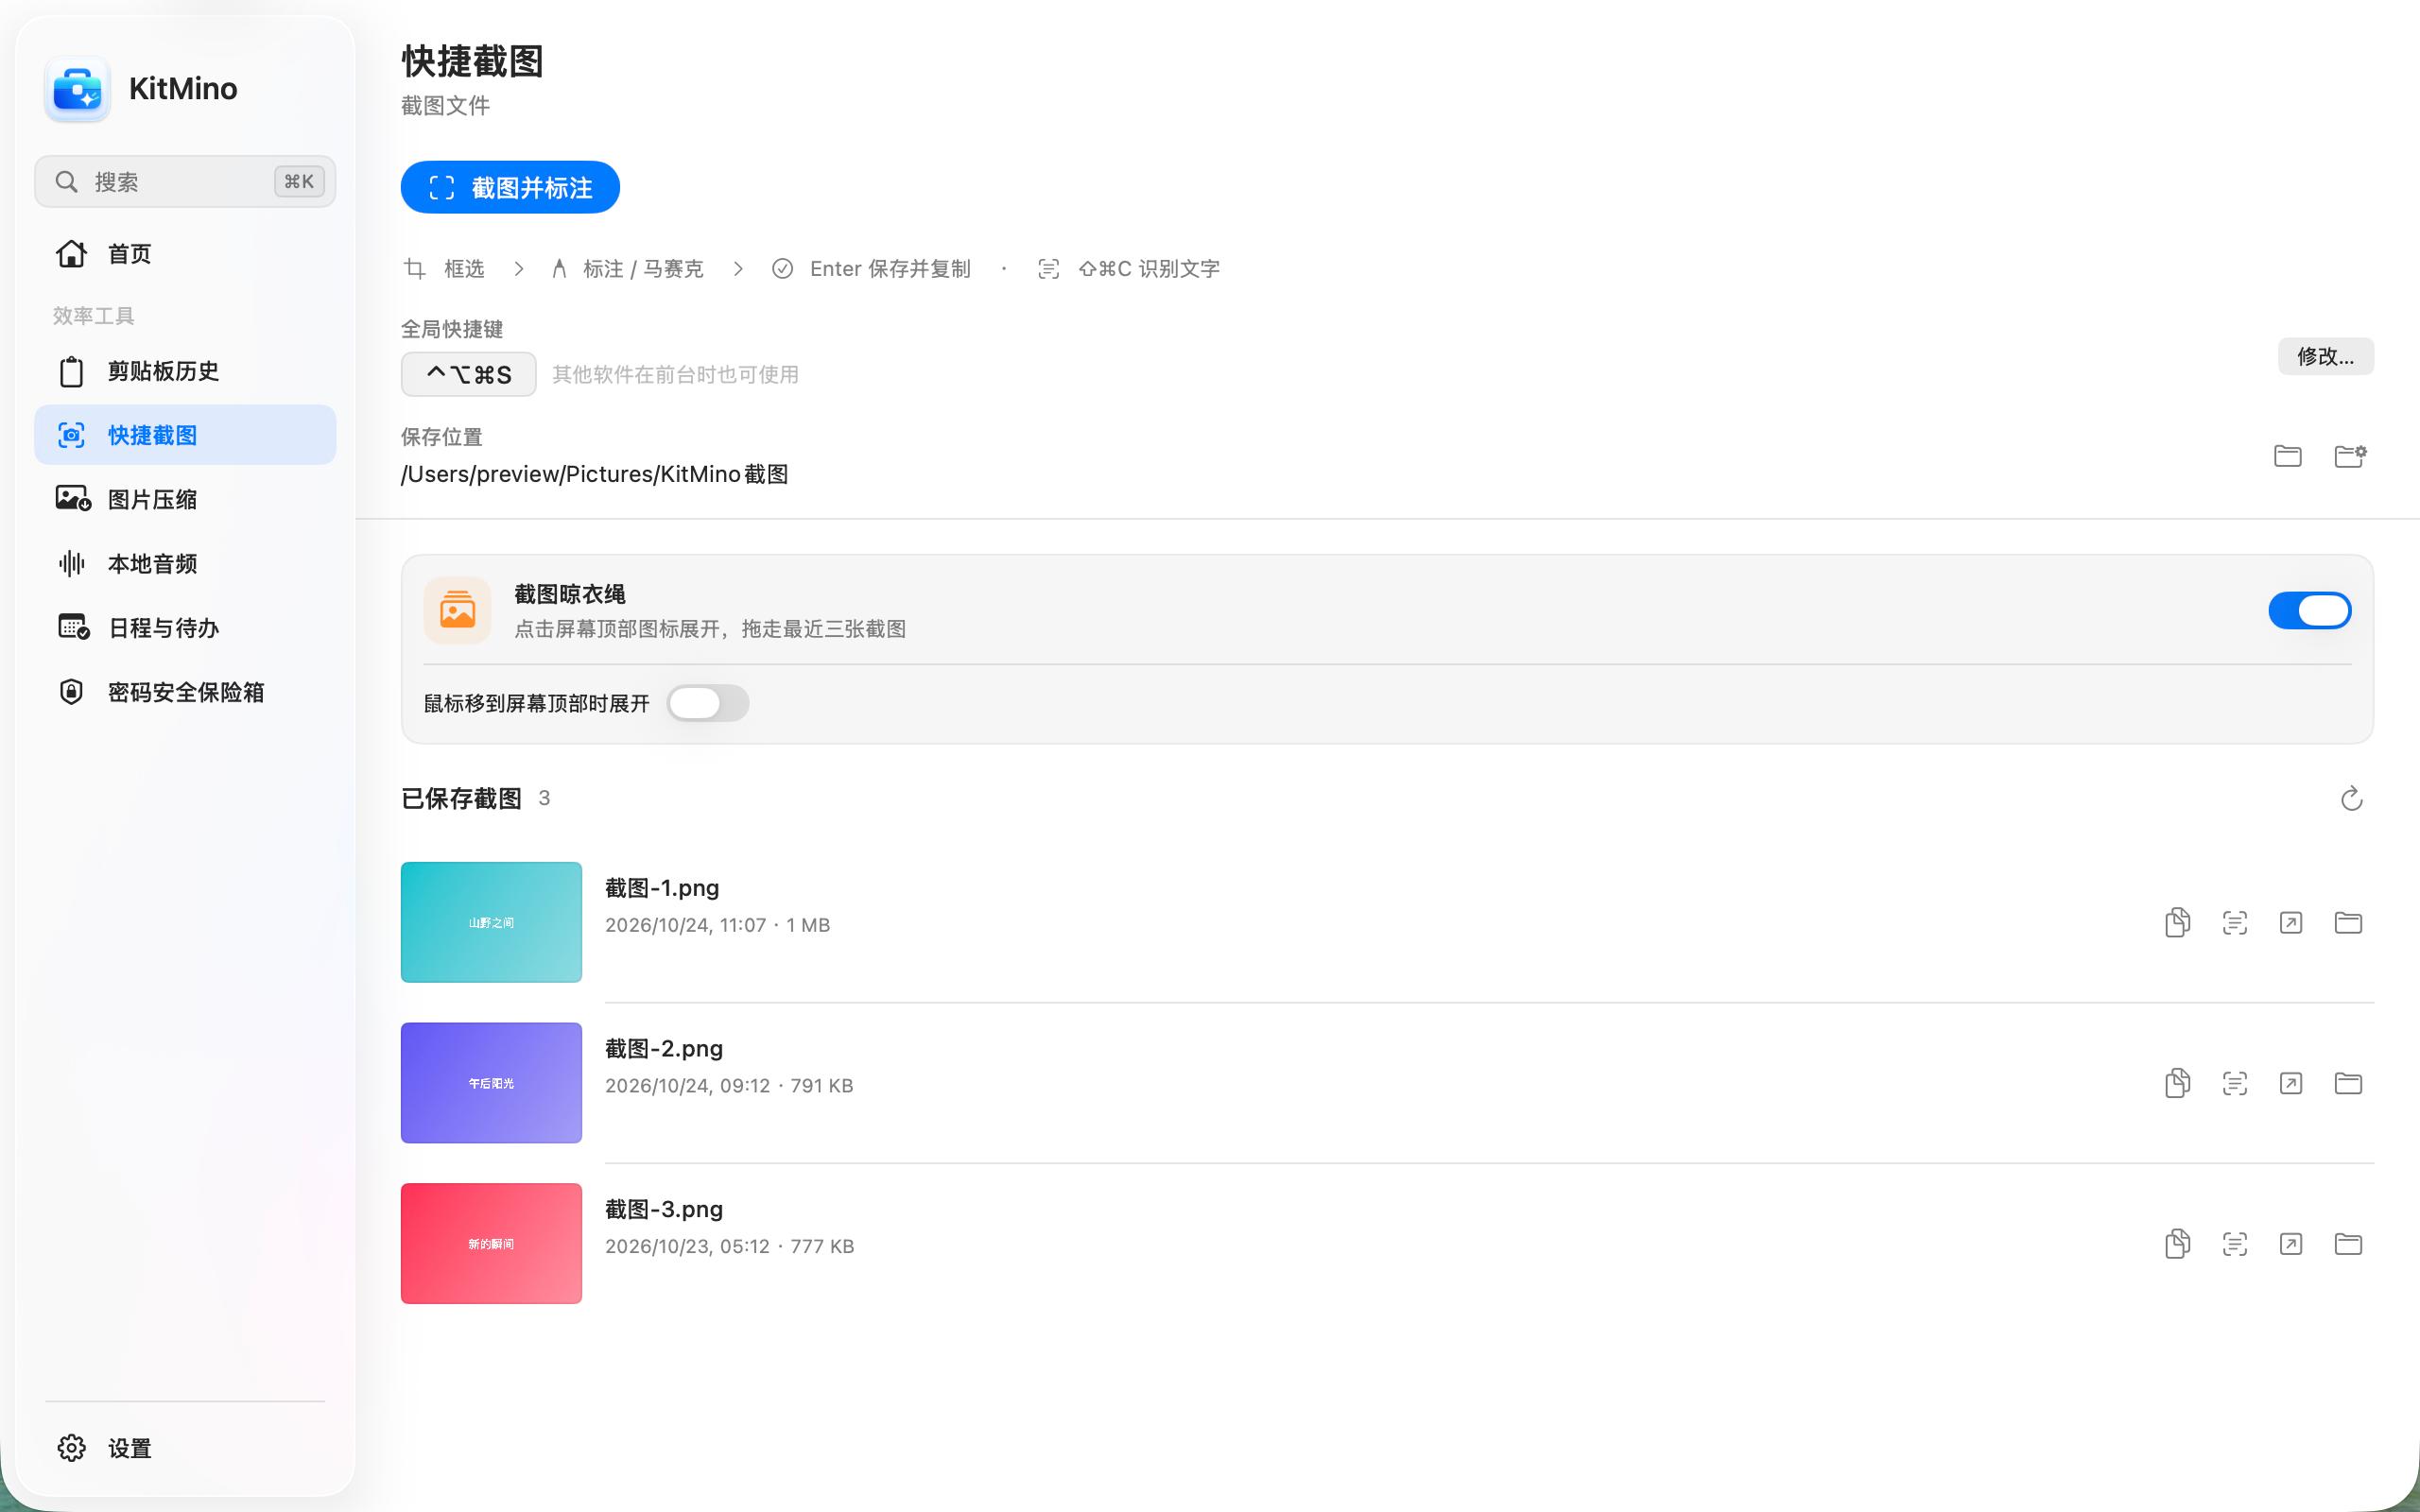The width and height of the screenshot is (2420, 1512).
Task: Click the KitMino app logo icon
Action: tap(77, 89)
